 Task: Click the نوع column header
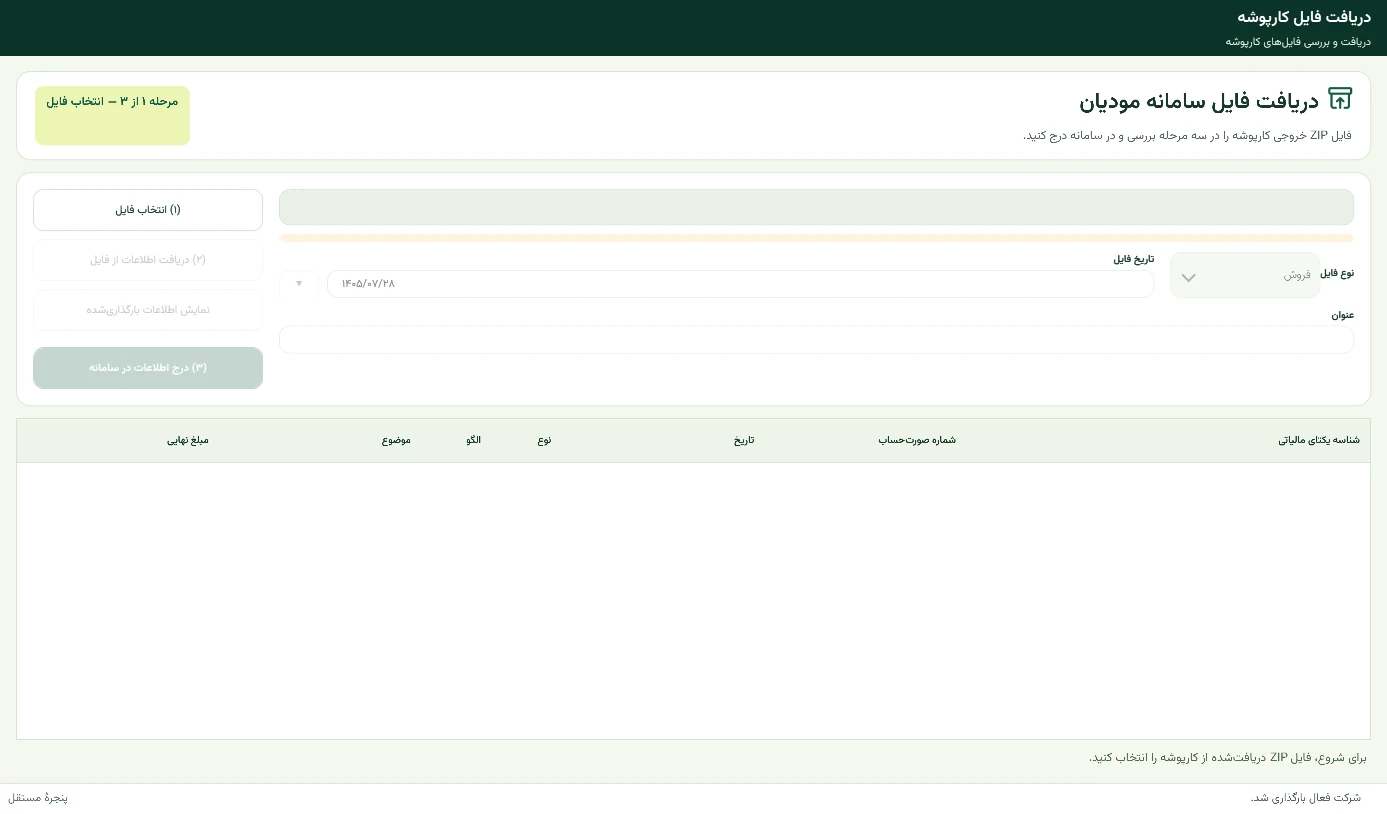click(x=544, y=440)
